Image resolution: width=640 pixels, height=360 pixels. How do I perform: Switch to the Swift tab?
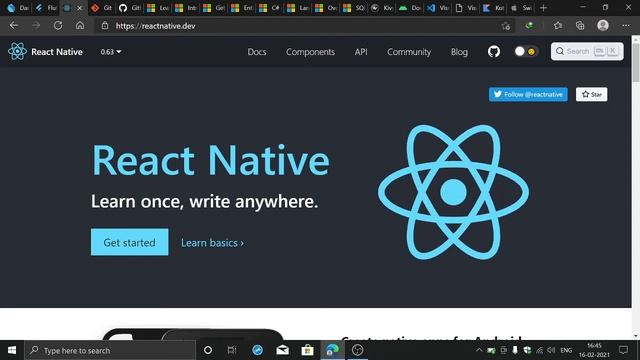click(x=521, y=8)
